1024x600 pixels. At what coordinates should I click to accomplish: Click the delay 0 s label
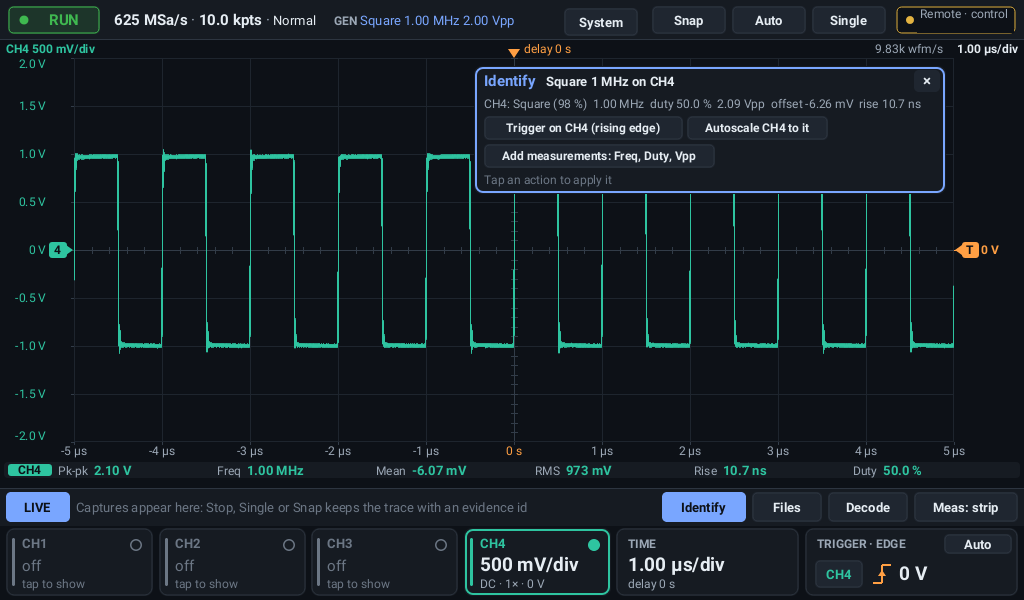(x=547, y=49)
